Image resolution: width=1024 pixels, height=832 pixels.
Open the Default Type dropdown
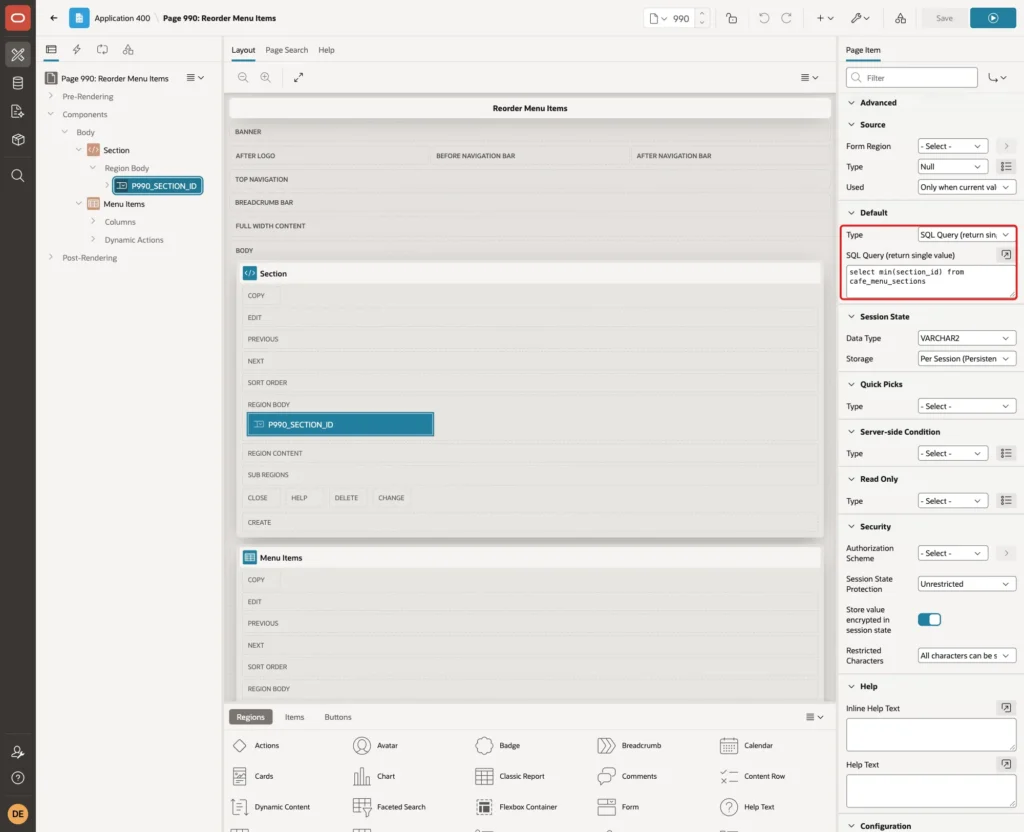(x=966, y=235)
